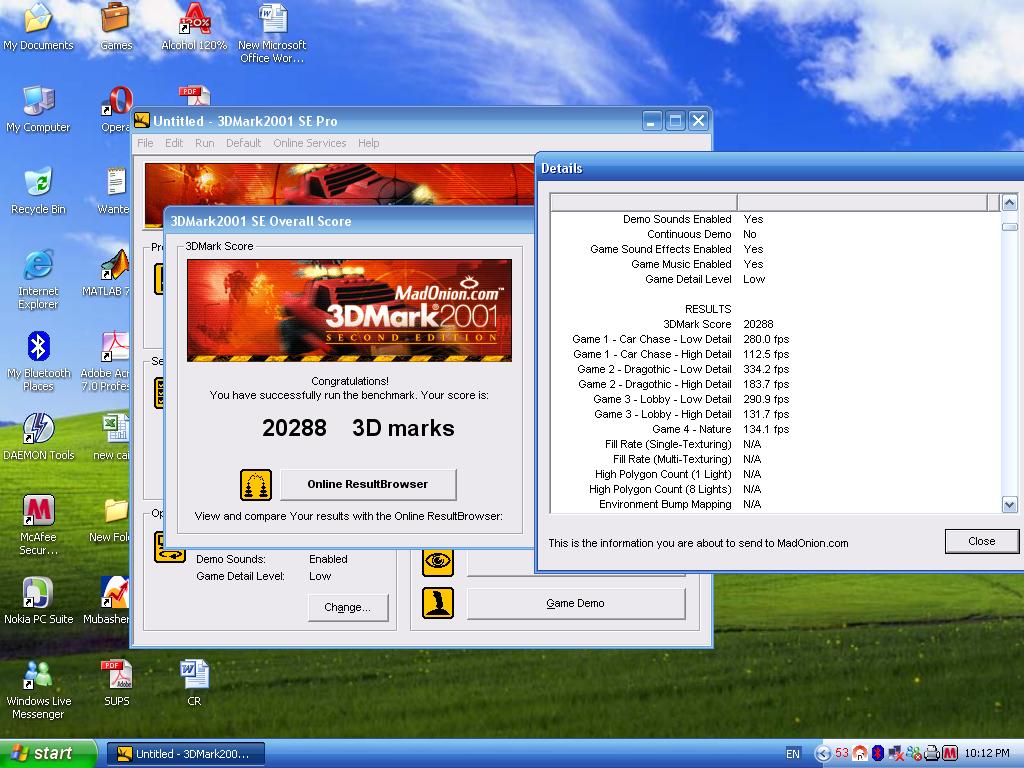
Task: Launch DAEMON Tools shortcut
Action: [x=38, y=436]
